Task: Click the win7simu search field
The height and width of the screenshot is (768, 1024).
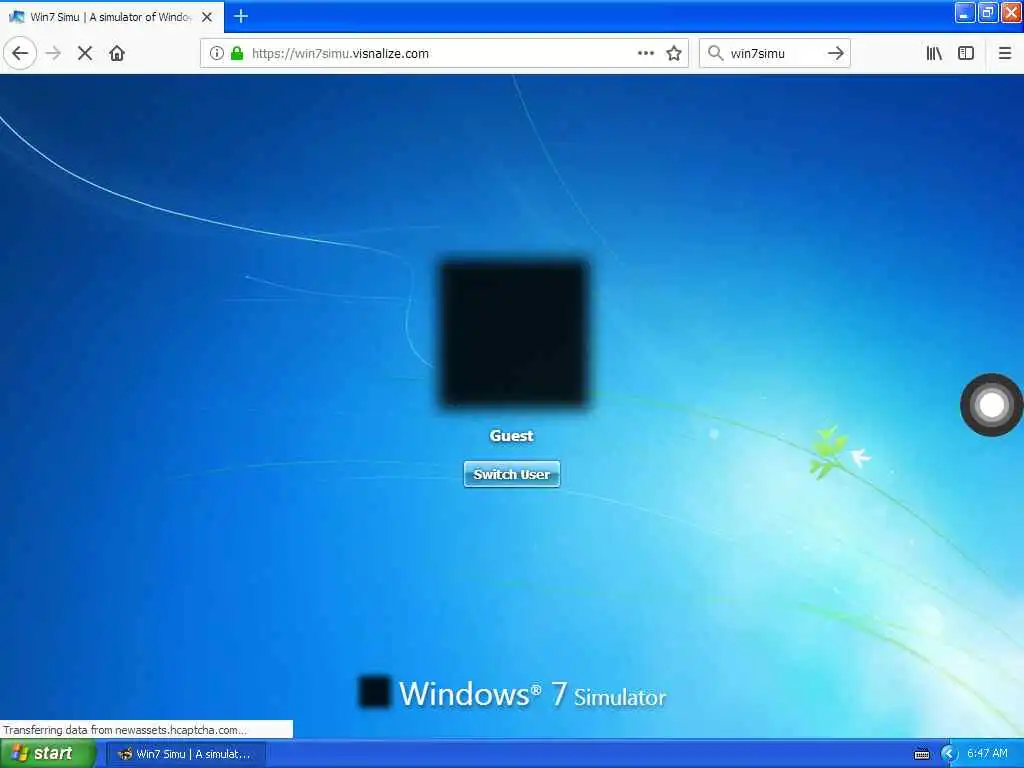Action: click(x=774, y=54)
